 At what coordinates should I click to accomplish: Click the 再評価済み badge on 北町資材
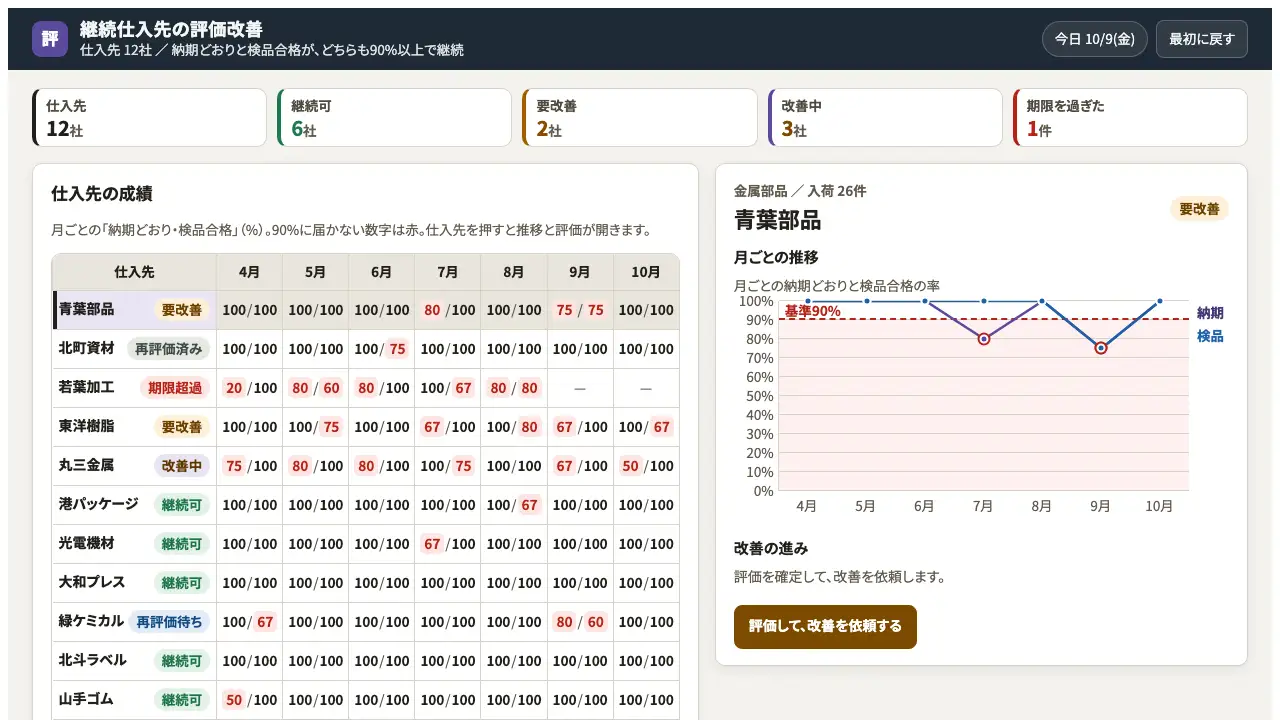coord(168,349)
